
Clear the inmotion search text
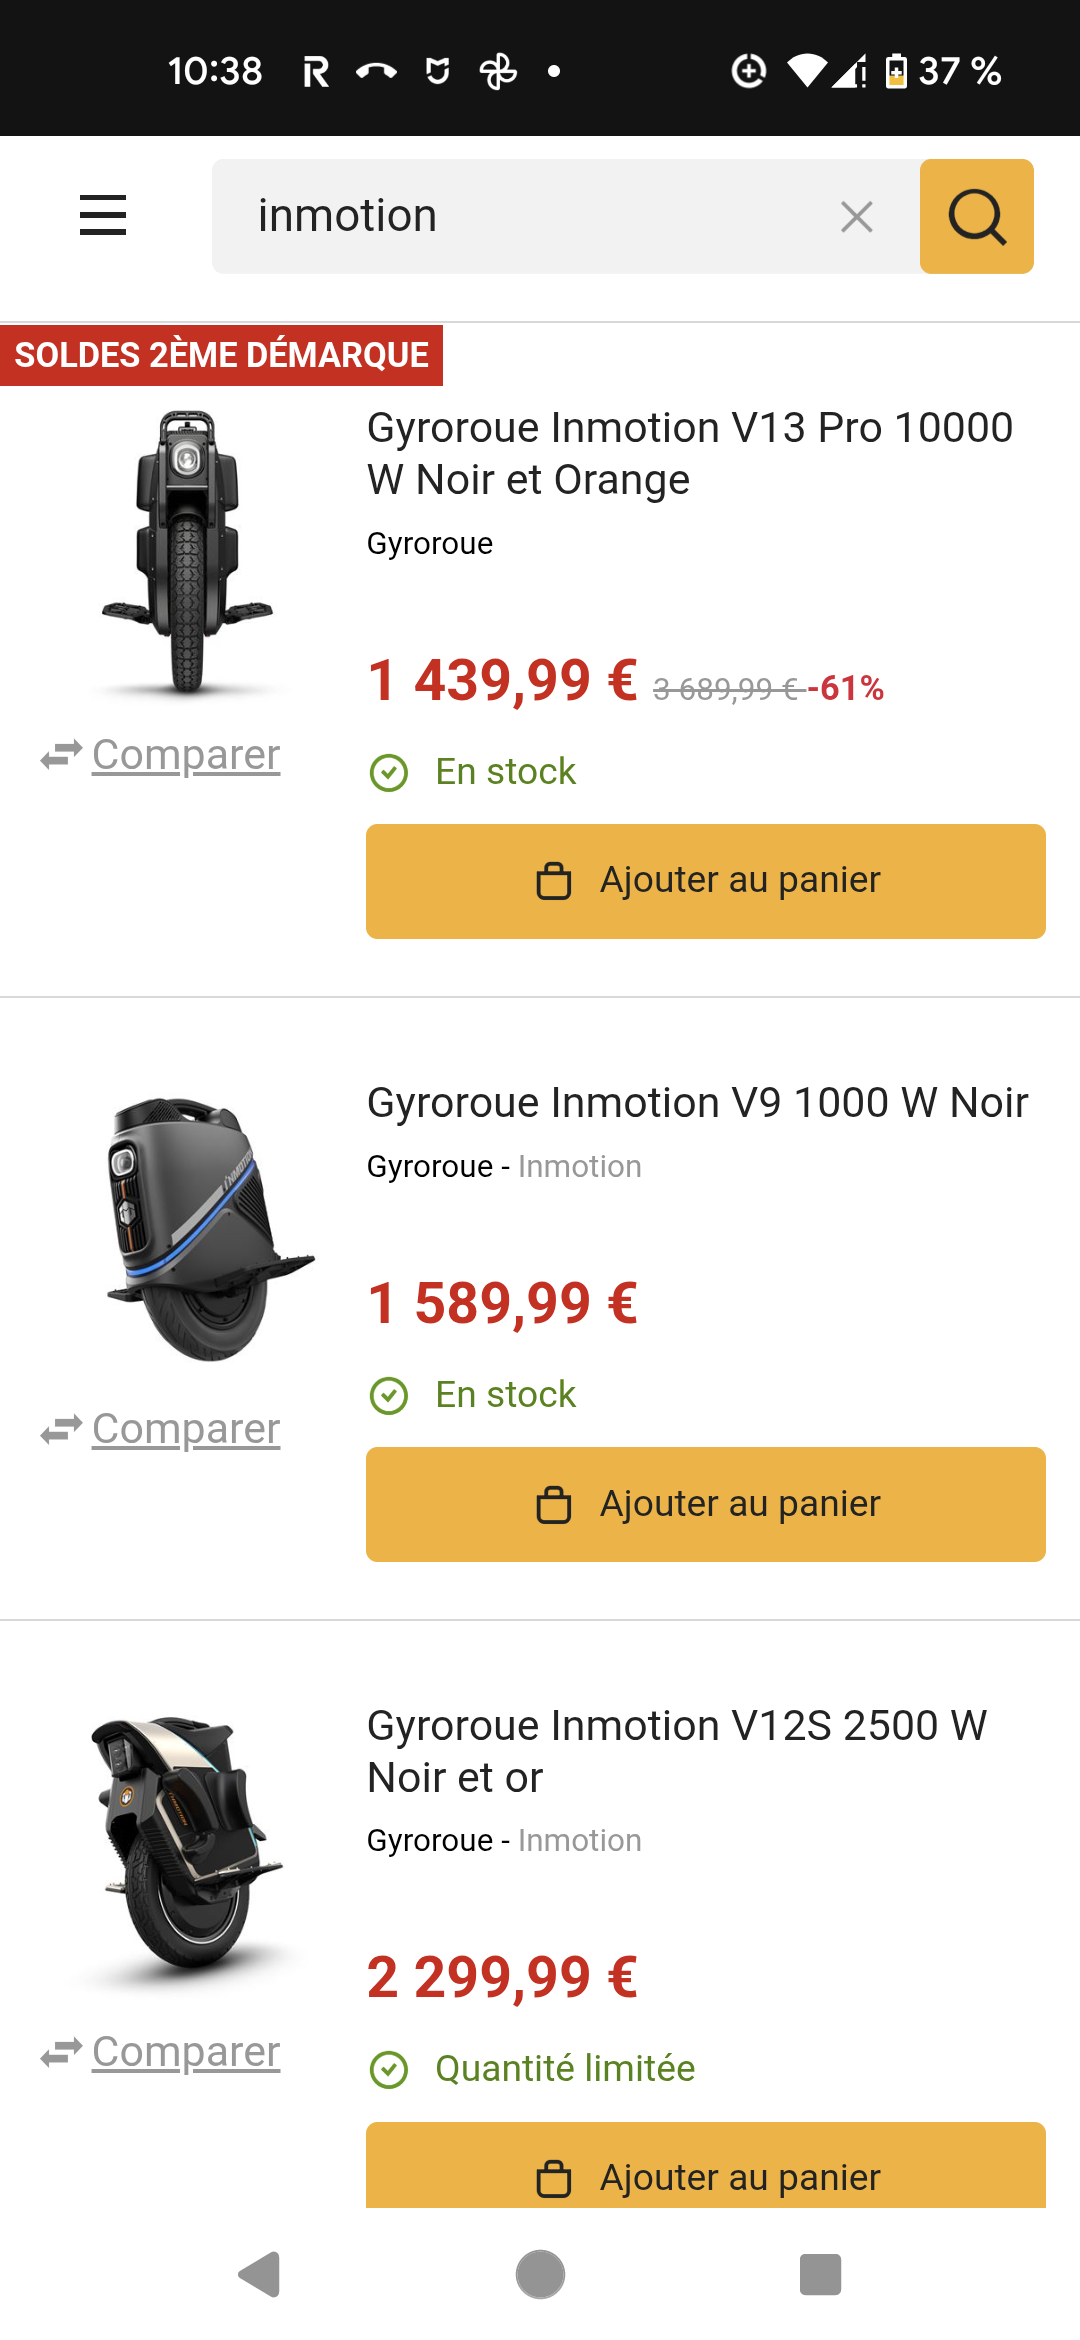click(x=856, y=216)
